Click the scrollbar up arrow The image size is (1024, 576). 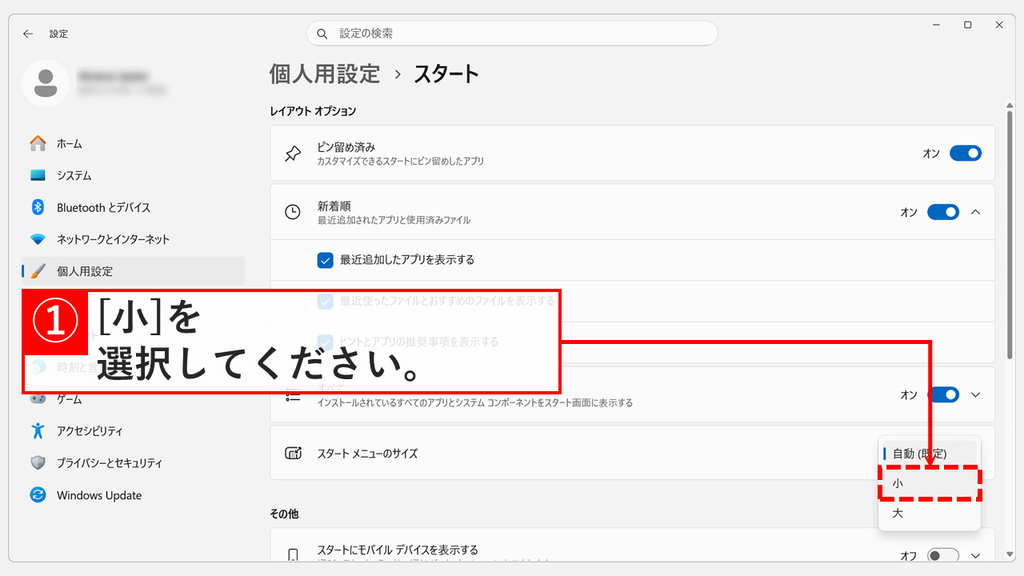tap(1010, 106)
